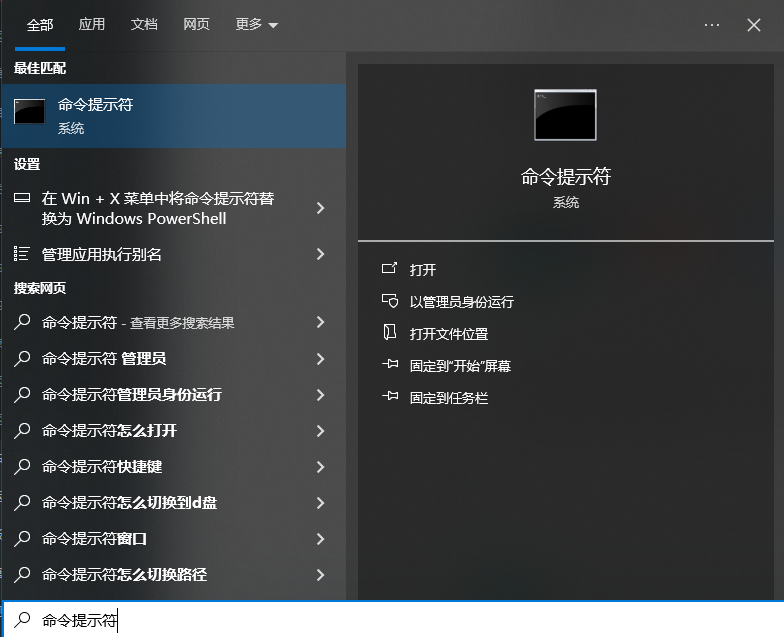The image size is (784, 637).
Task: Click the Command Prompt icon in best match
Action: point(29,113)
